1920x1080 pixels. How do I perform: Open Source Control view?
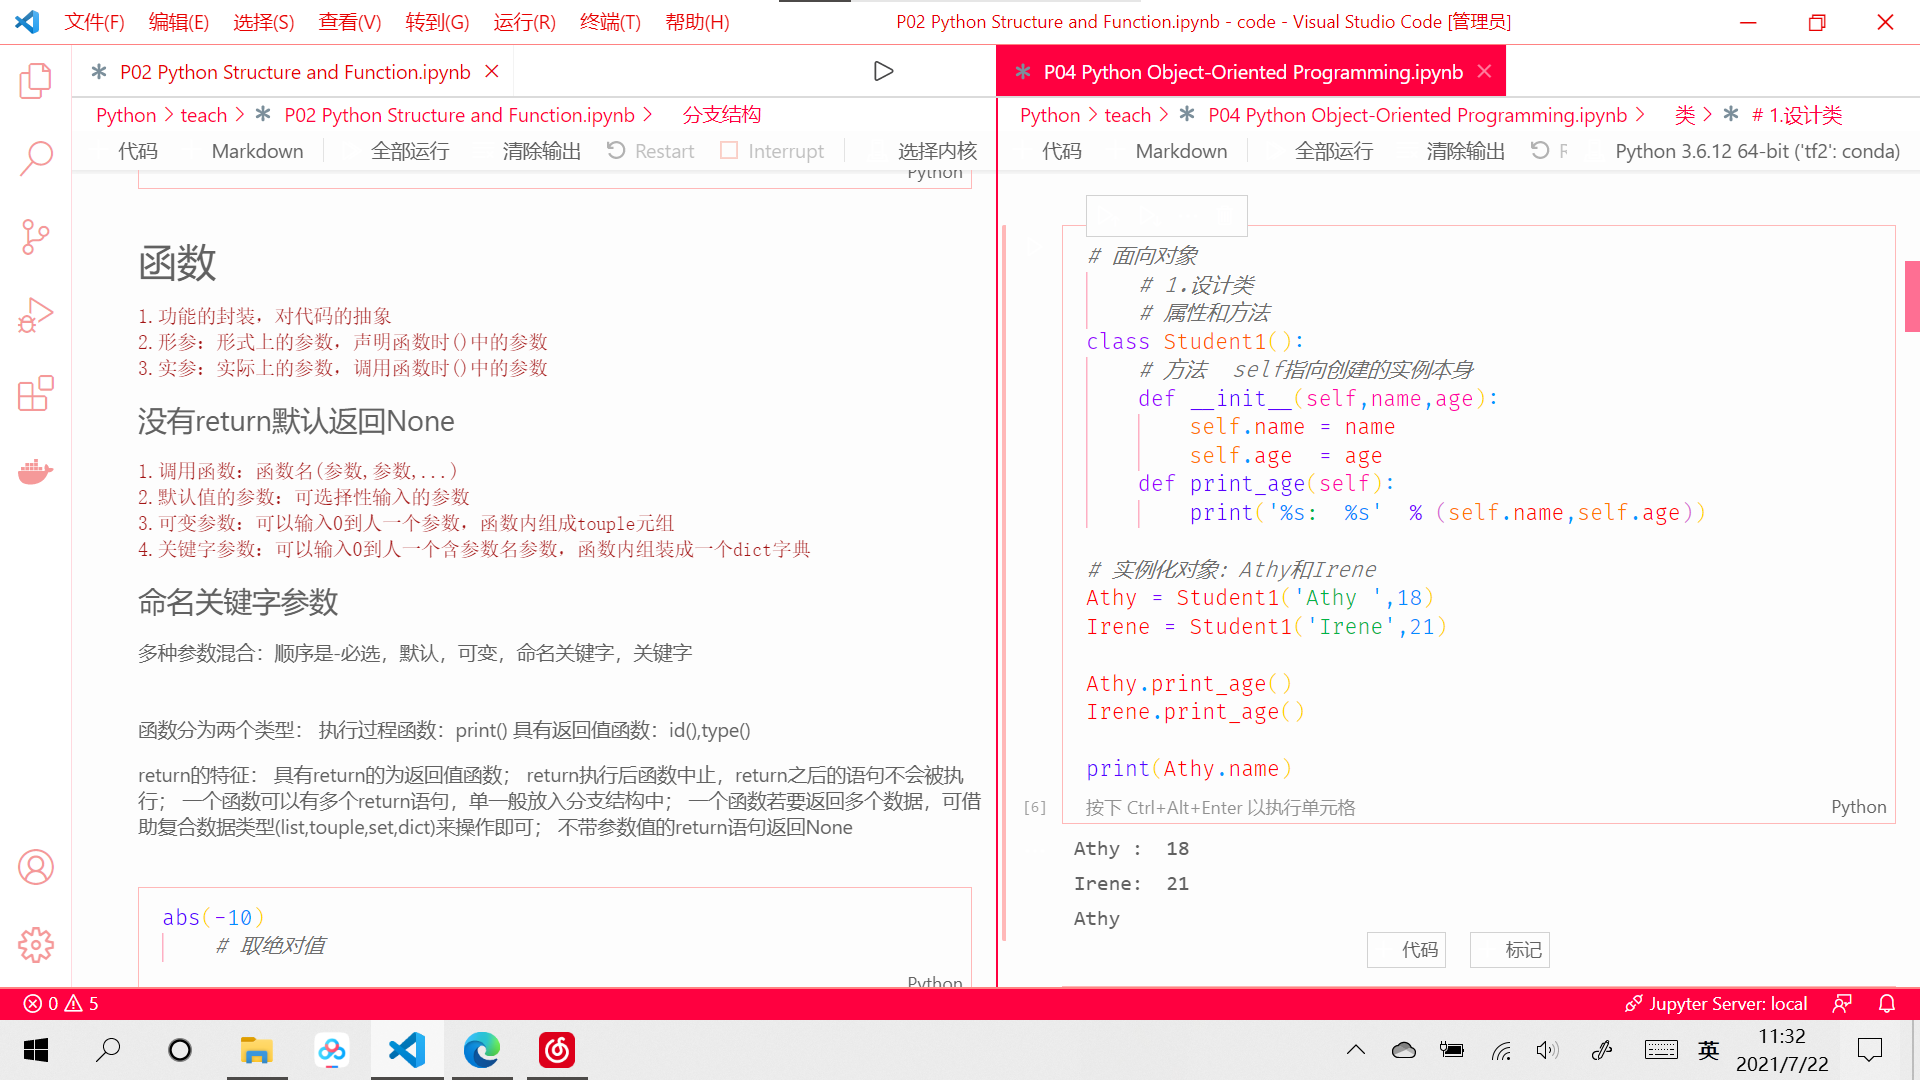coord(36,237)
